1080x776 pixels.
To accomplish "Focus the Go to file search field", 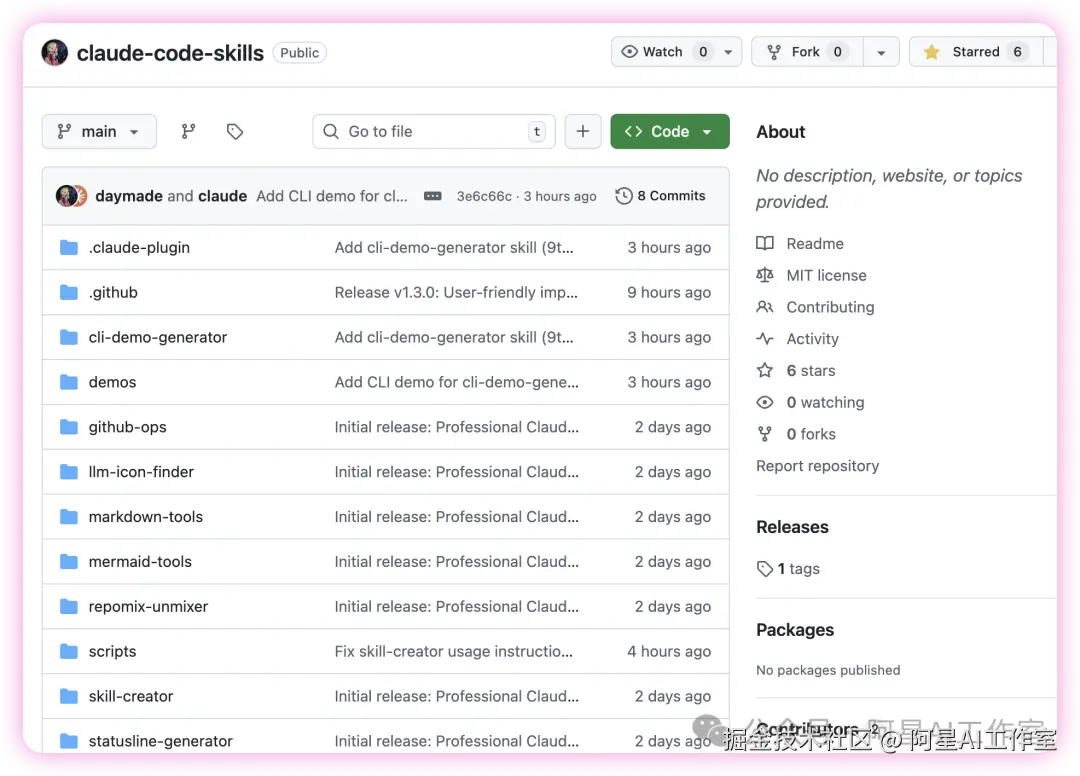I will coord(434,132).
